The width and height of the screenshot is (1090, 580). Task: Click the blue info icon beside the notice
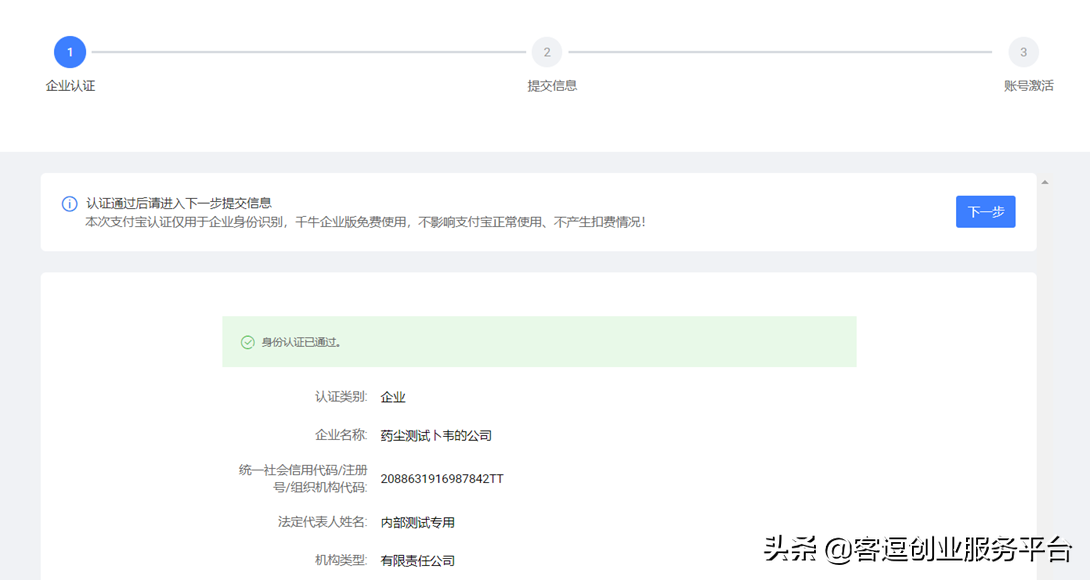[x=69, y=204]
